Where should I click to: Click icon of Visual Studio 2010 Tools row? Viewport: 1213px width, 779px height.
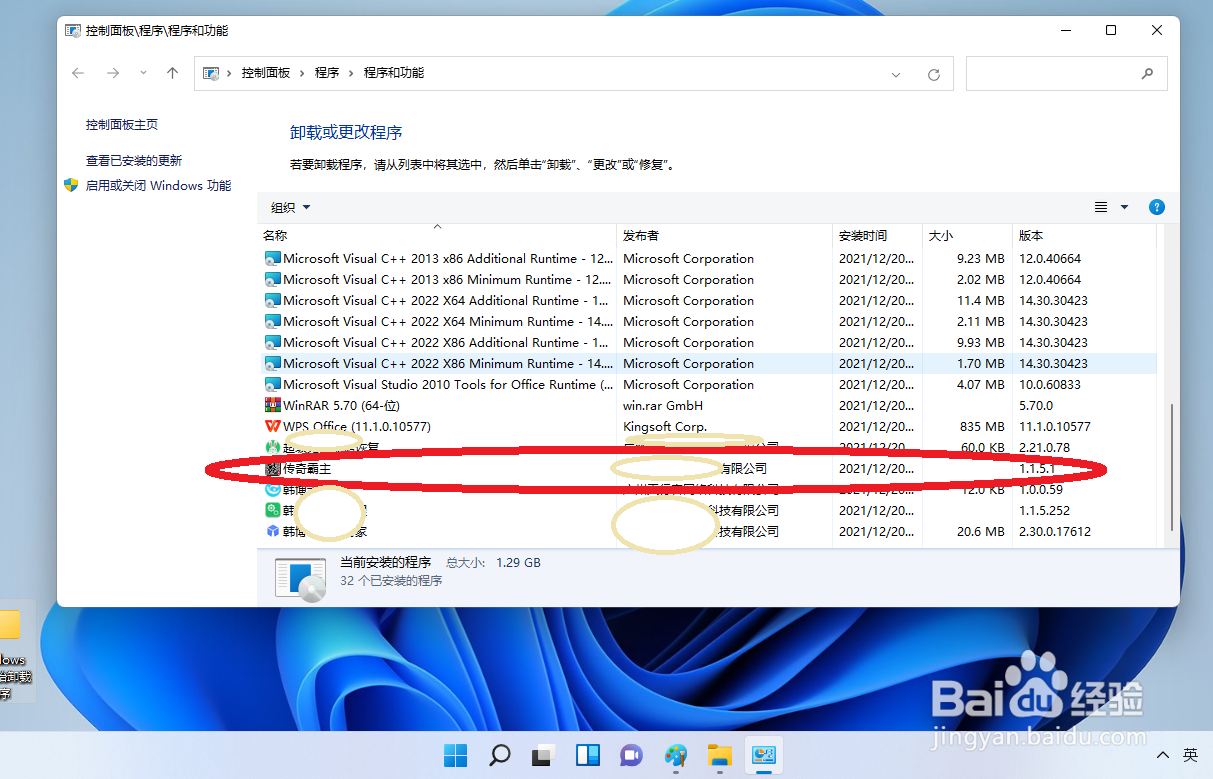tap(273, 385)
